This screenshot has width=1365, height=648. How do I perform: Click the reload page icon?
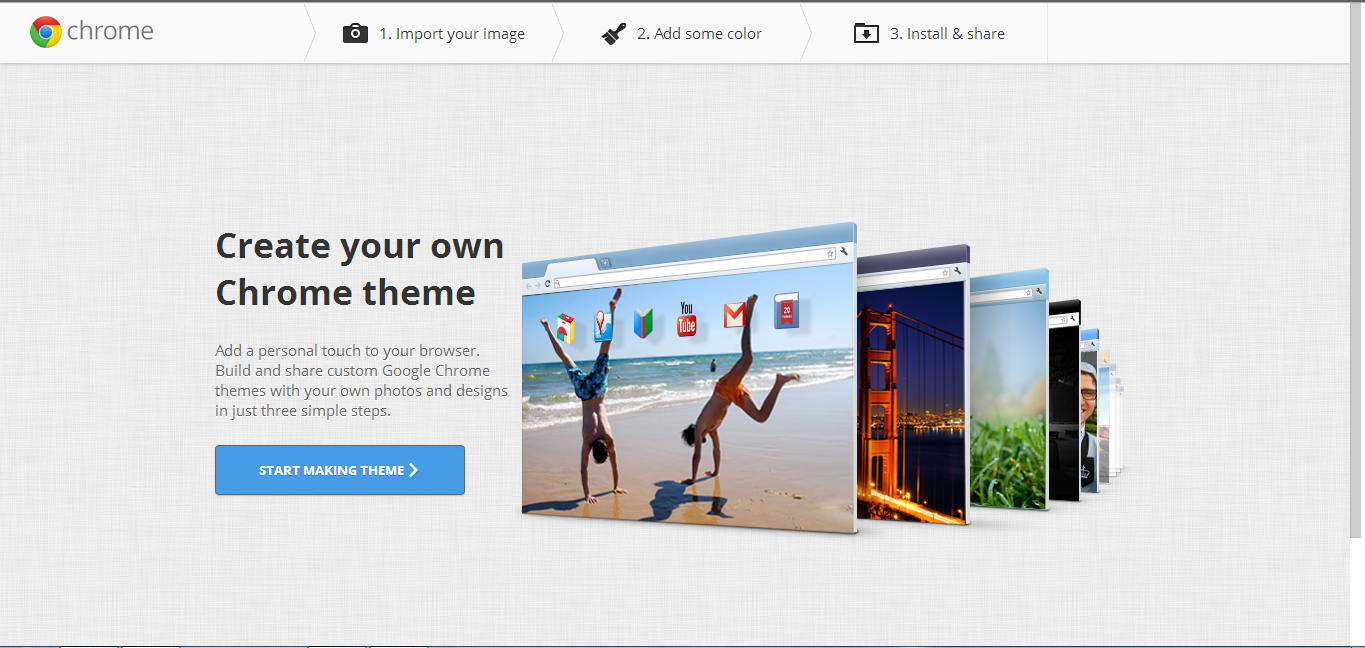tap(547, 283)
